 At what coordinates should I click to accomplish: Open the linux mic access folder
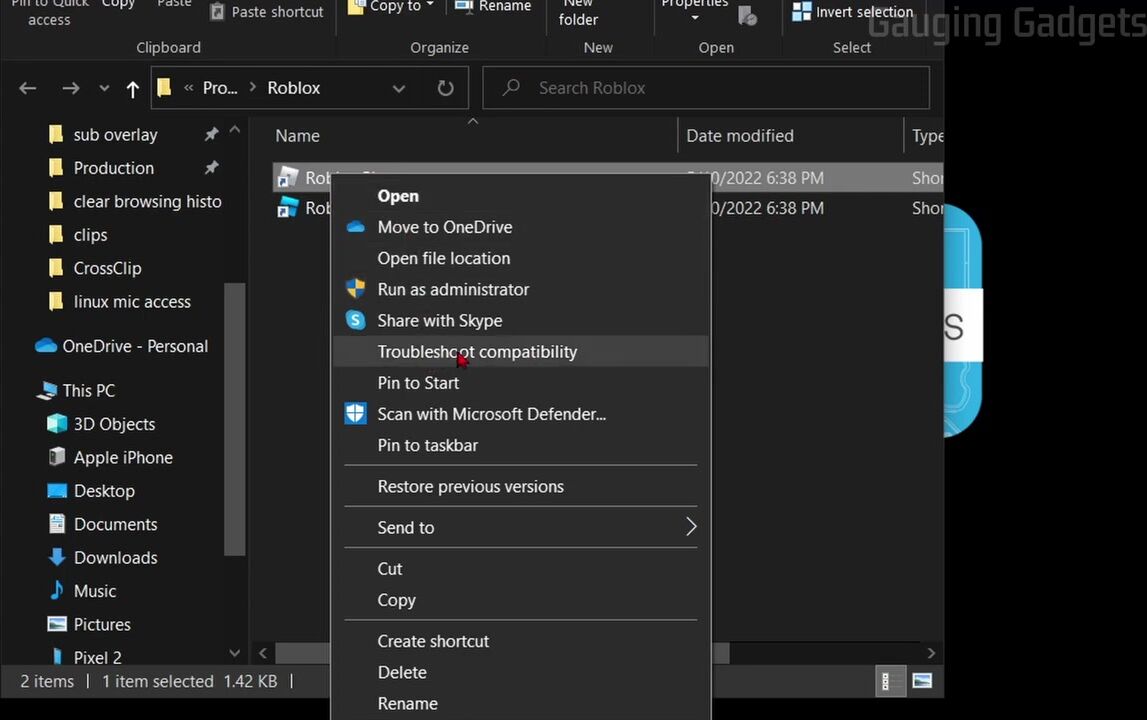tap(132, 301)
